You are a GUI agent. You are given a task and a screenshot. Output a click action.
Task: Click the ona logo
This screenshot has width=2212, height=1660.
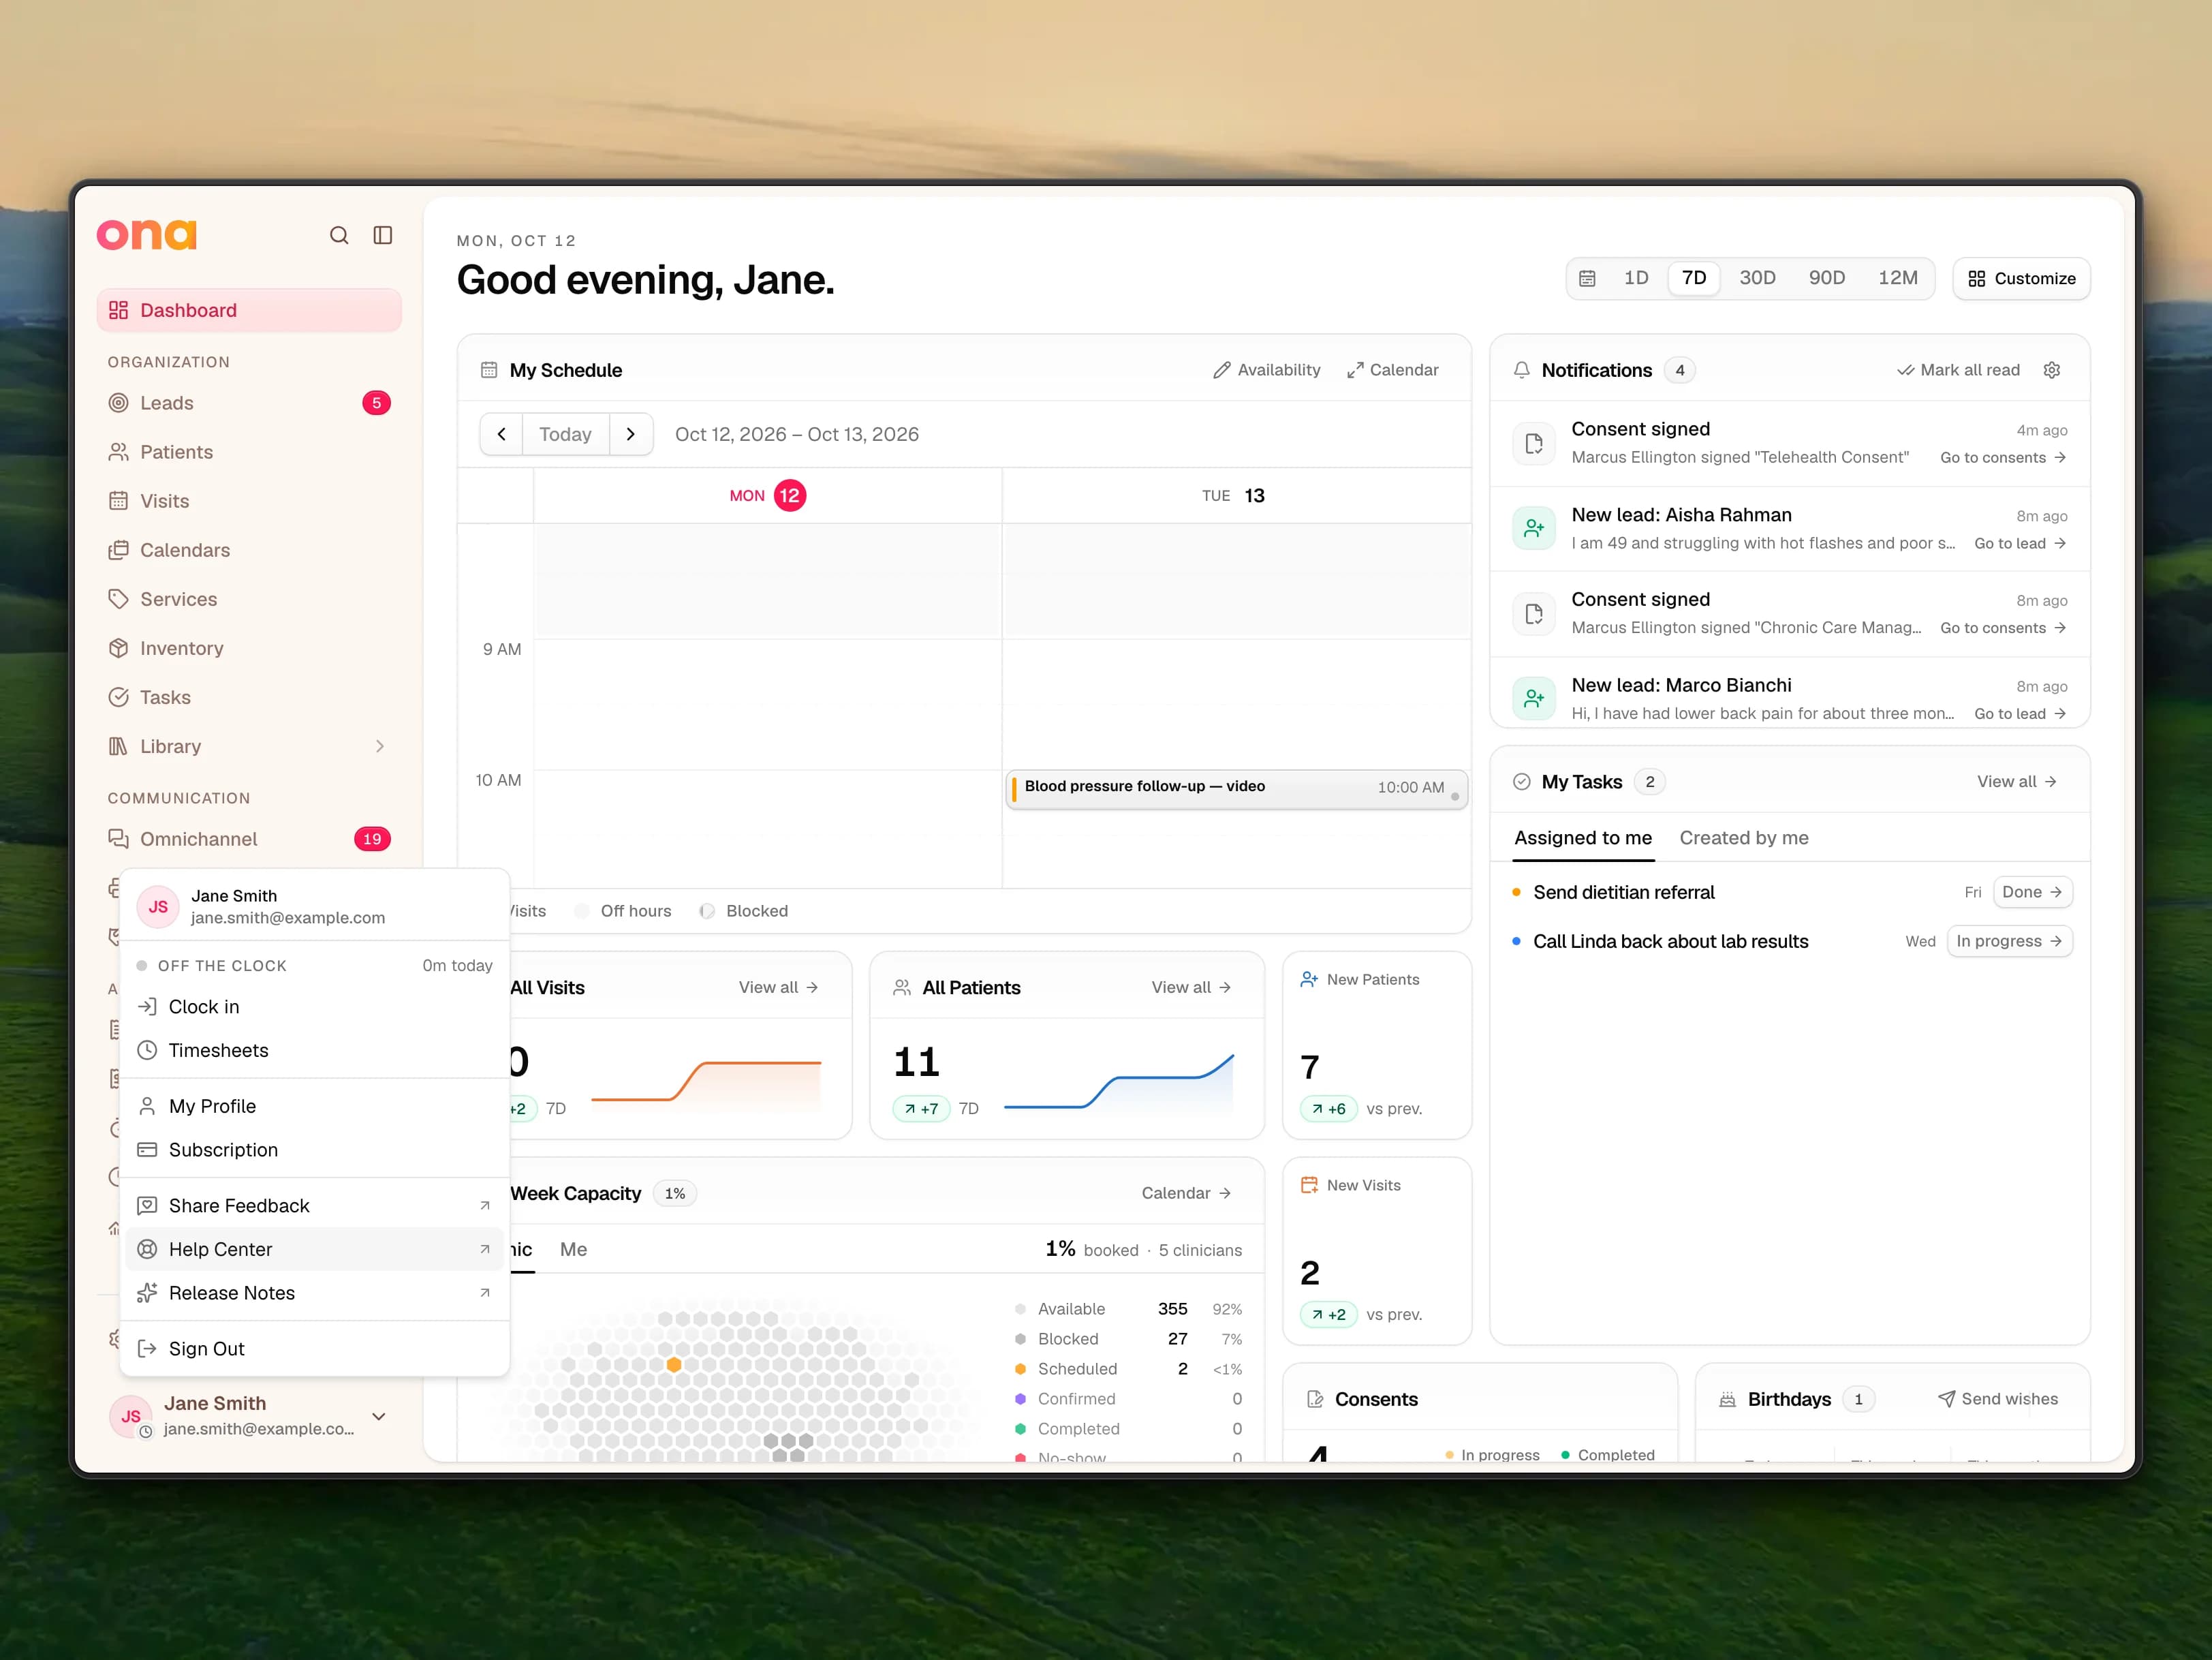point(147,234)
